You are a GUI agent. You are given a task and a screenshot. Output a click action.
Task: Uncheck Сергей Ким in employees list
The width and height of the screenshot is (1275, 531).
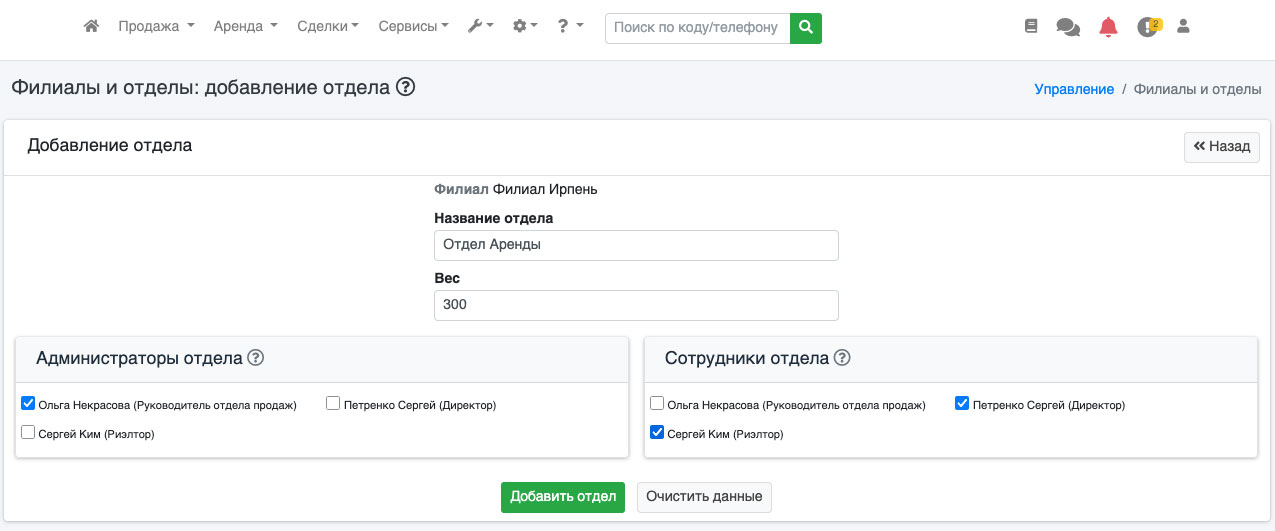657,433
